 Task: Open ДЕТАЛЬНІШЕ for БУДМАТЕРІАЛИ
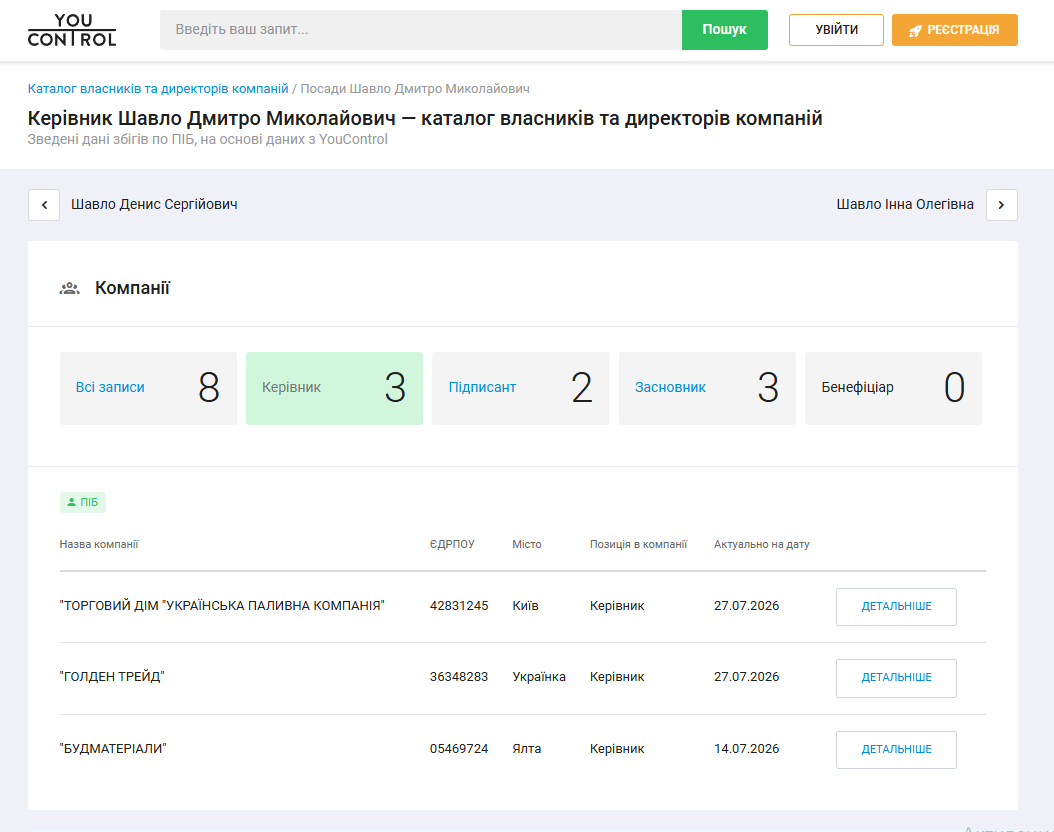[x=896, y=749]
